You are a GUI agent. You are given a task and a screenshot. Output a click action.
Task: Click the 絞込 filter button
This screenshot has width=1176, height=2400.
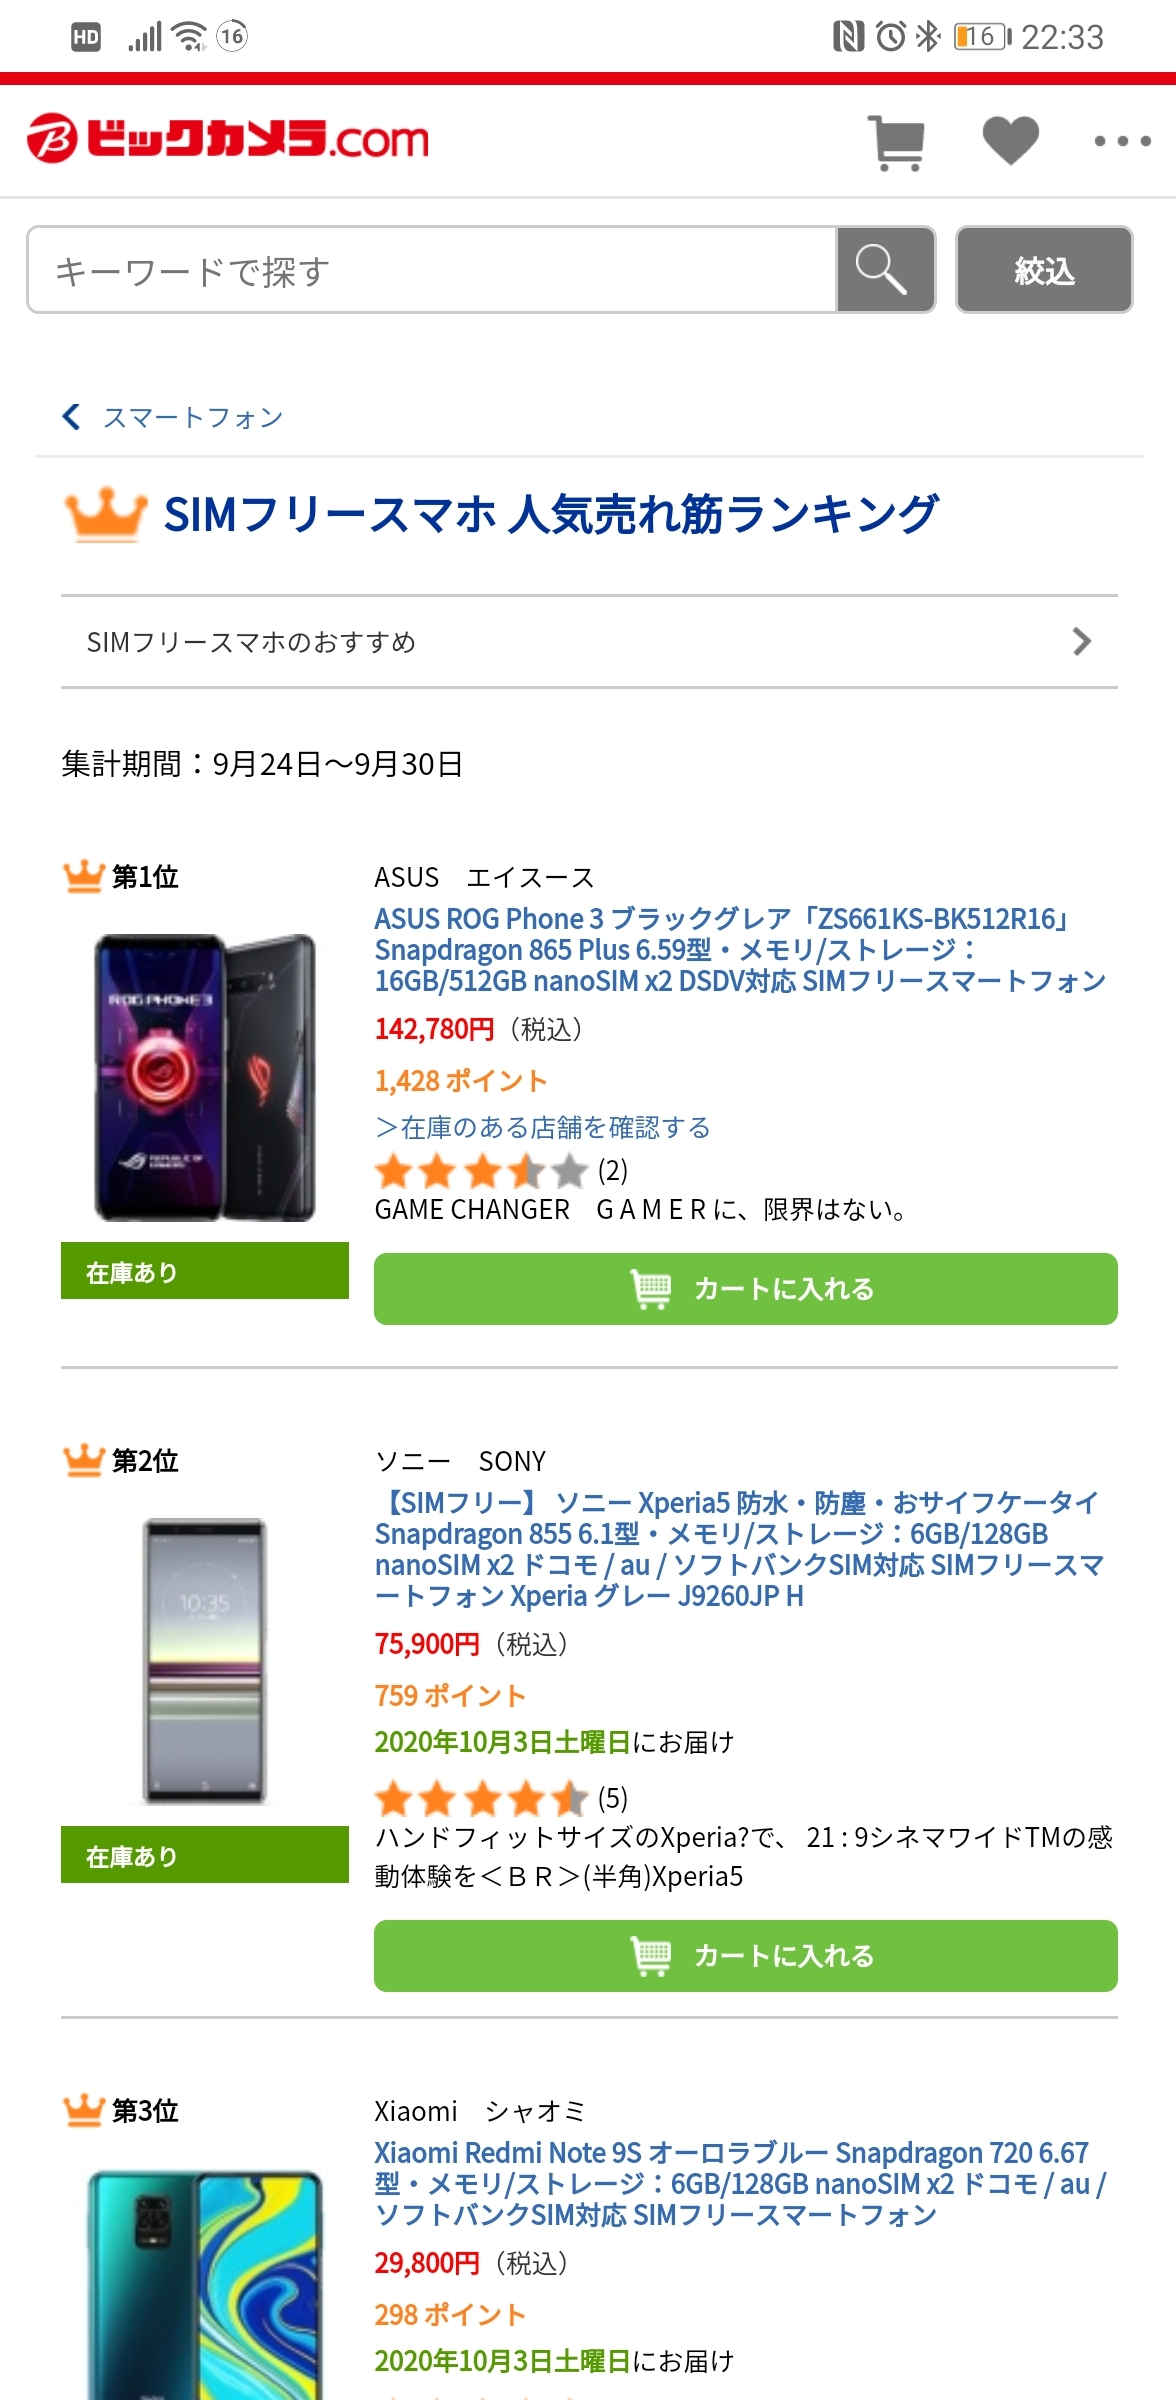tap(1044, 270)
